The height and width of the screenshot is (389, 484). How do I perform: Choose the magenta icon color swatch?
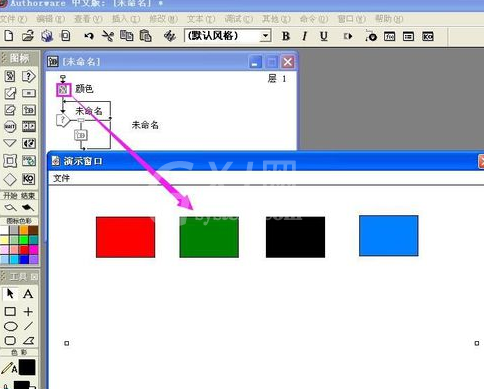point(33,249)
